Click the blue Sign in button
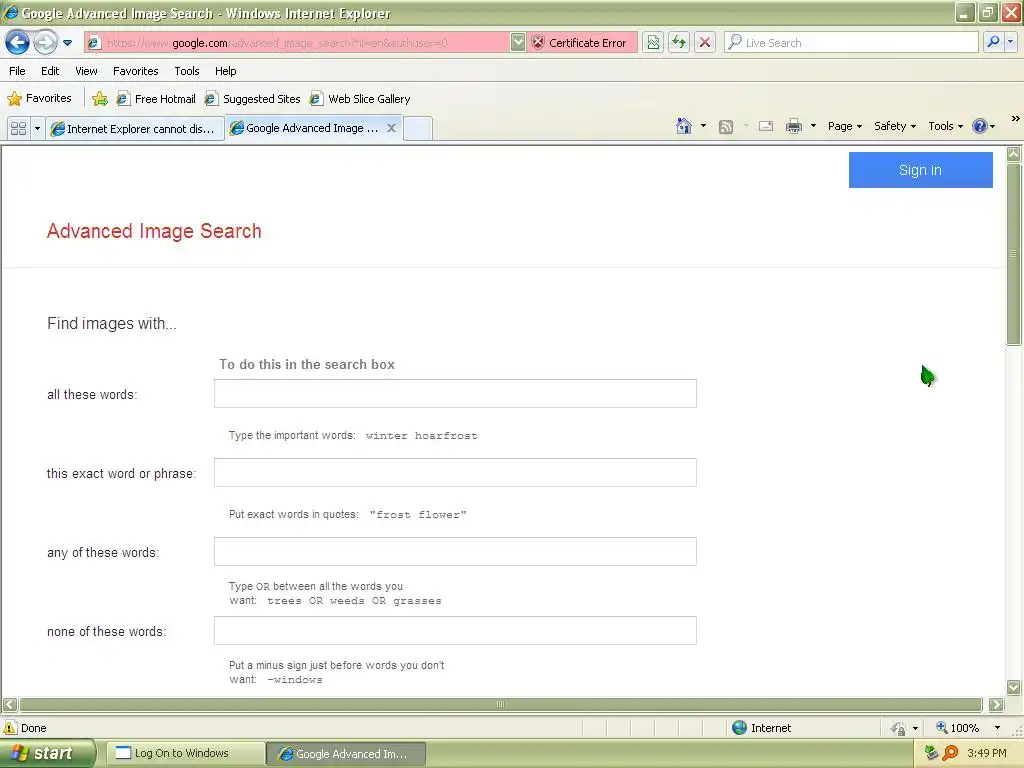Image resolution: width=1024 pixels, height=768 pixels. [920, 170]
